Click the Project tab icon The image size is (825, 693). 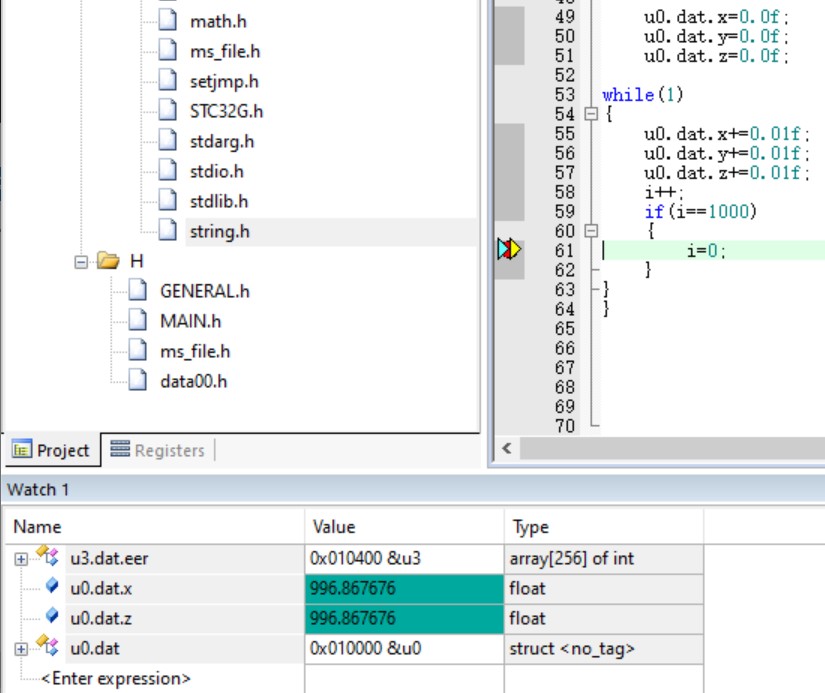point(22,450)
